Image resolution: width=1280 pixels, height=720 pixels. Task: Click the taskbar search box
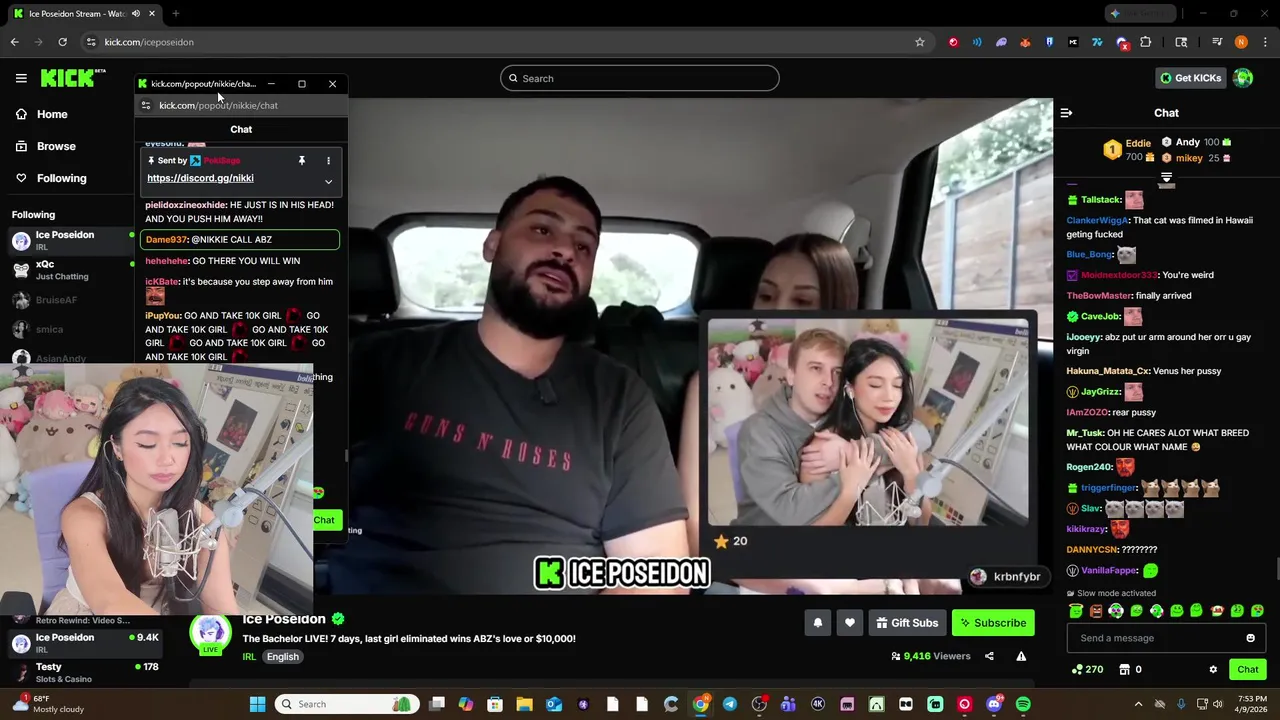(346, 704)
